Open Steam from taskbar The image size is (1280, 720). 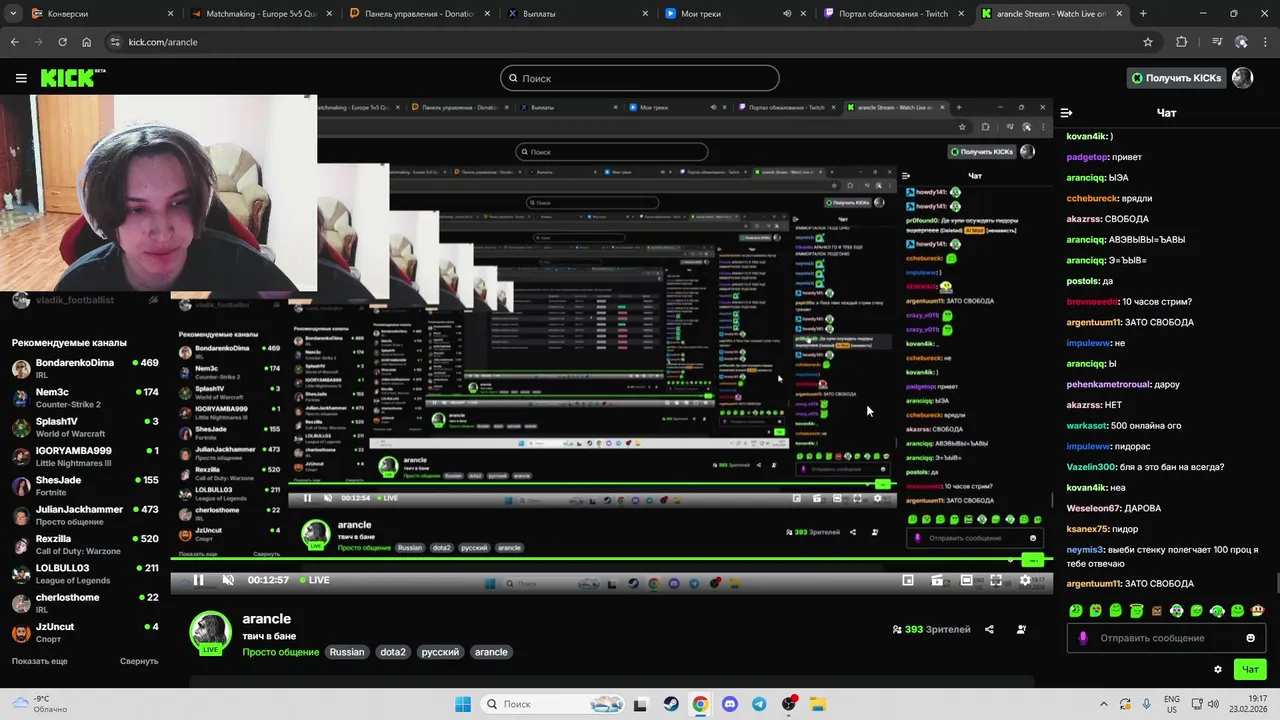[x=671, y=704]
